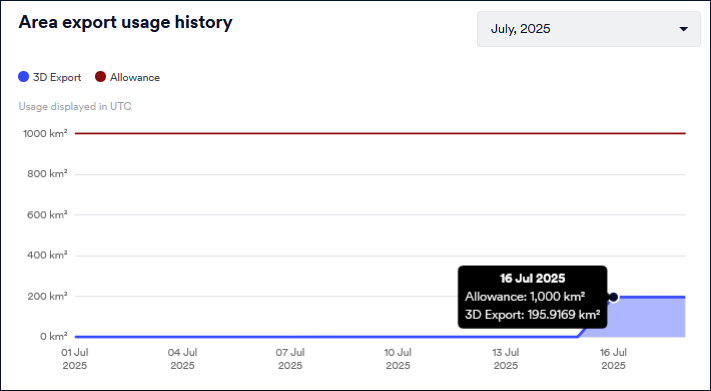Click the 16 Jul 2025 axis label
Screen dimensions: 711x391
614,359
